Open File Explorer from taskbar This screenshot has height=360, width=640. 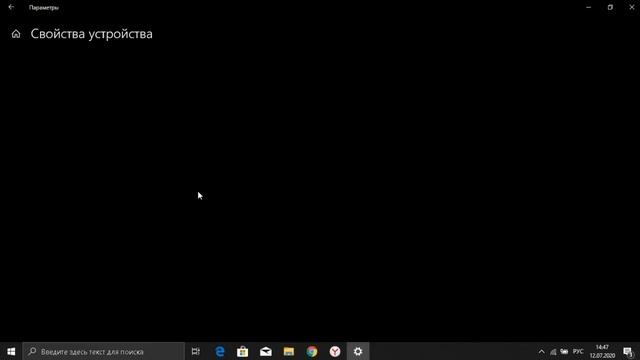(289, 351)
